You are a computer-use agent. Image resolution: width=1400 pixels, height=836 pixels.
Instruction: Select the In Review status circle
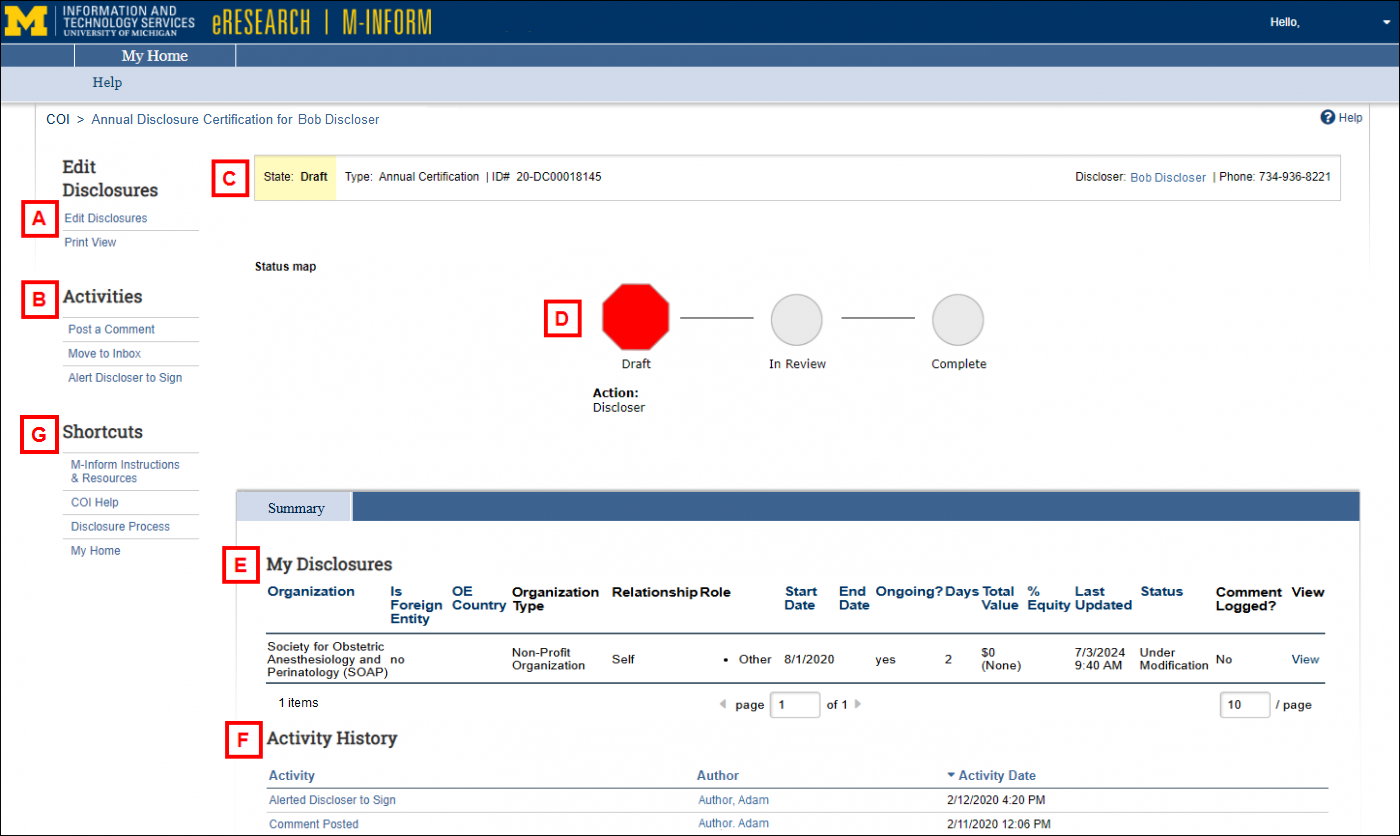pos(797,319)
